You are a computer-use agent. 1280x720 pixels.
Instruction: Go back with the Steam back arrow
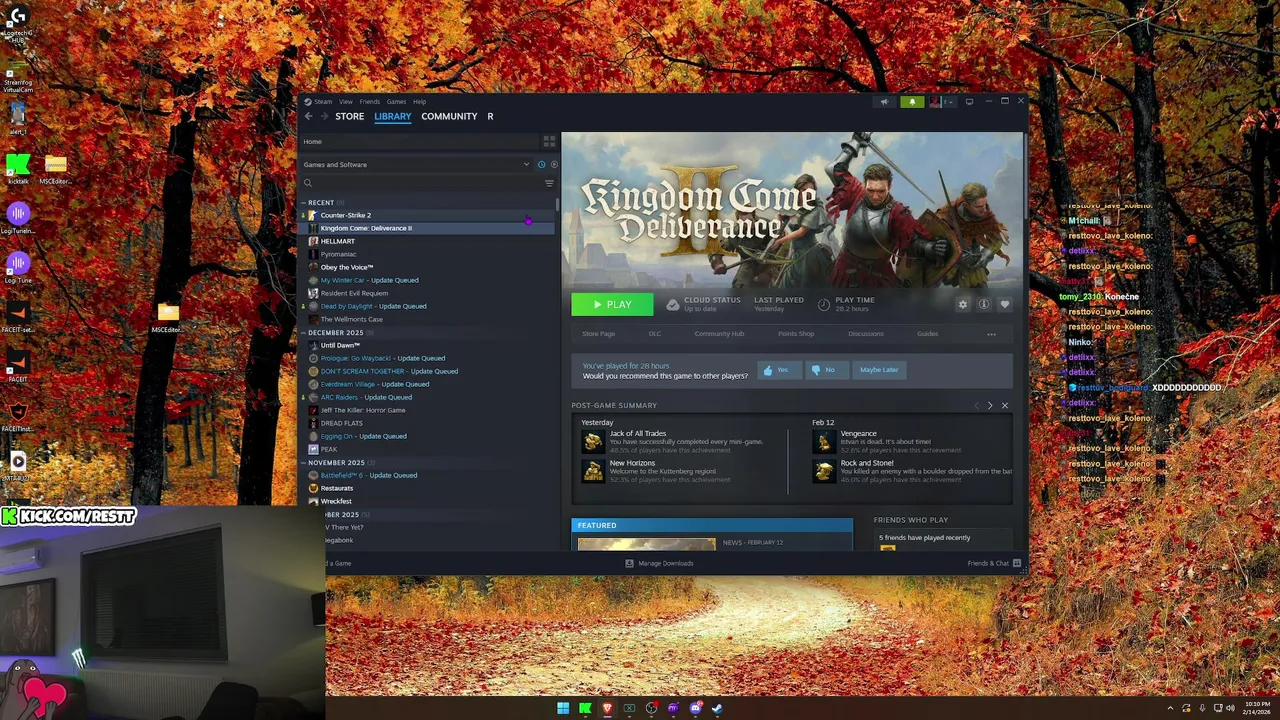[308, 117]
